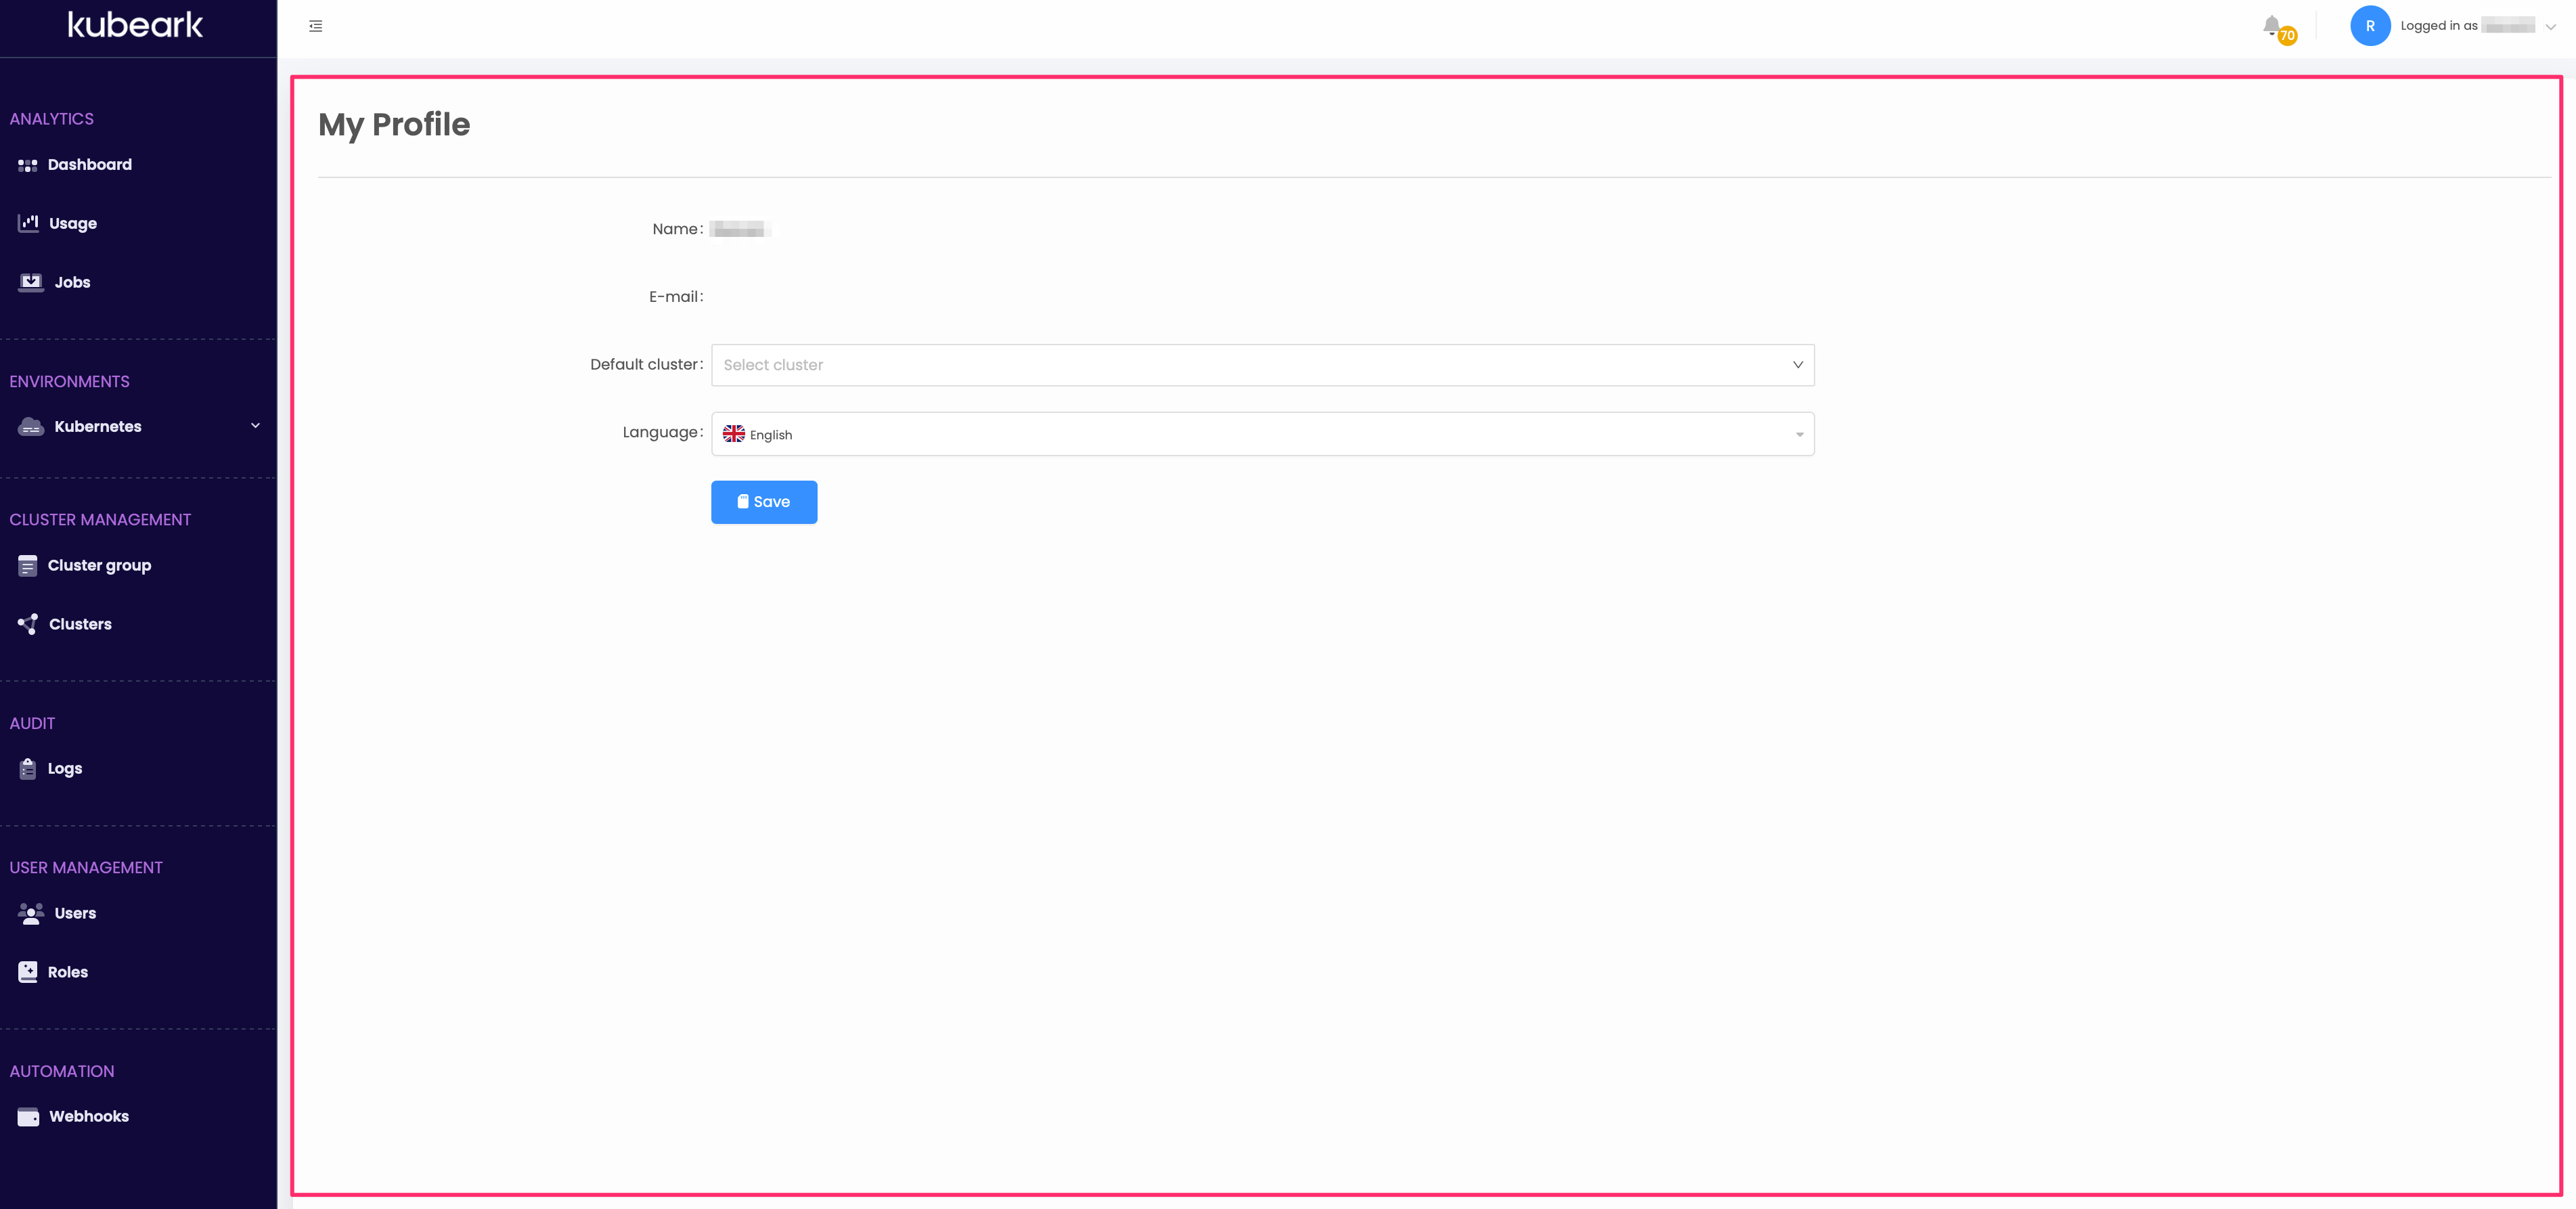
Task: Click the blue R user avatar
Action: pyautogui.click(x=2369, y=26)
